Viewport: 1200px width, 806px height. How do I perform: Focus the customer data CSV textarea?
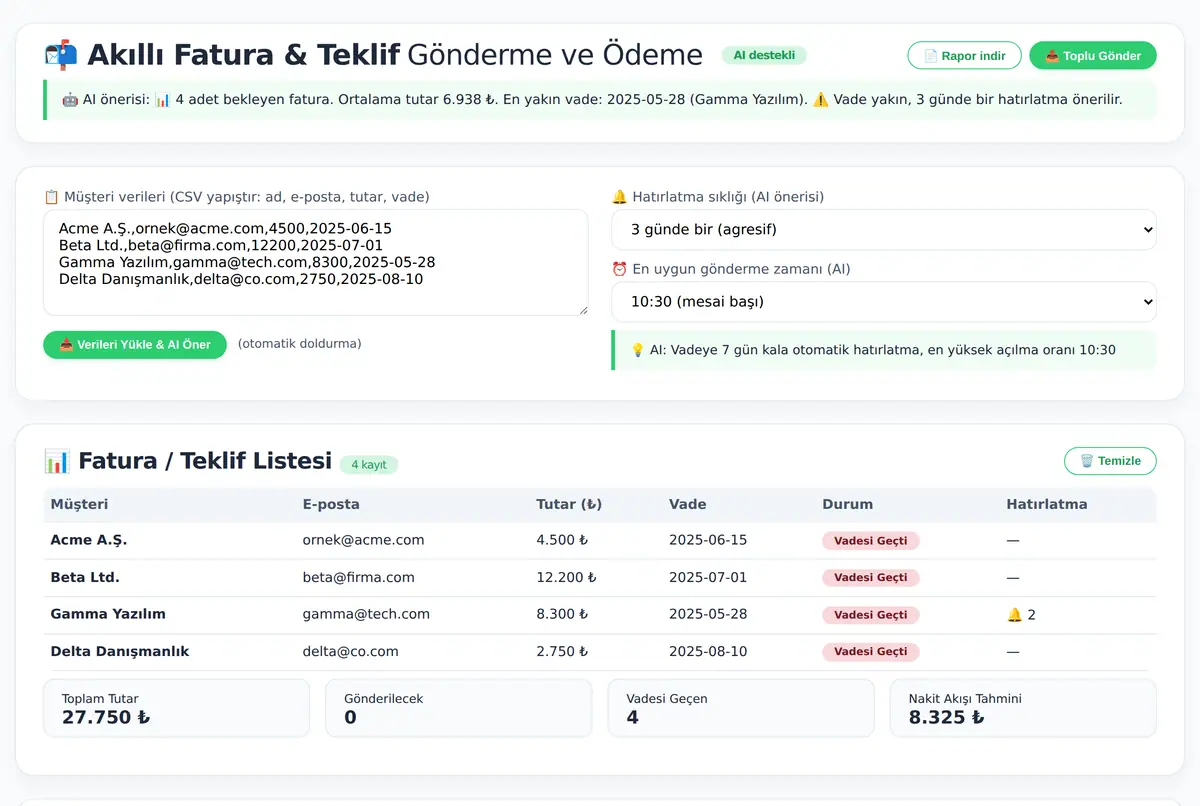[316, 262]
